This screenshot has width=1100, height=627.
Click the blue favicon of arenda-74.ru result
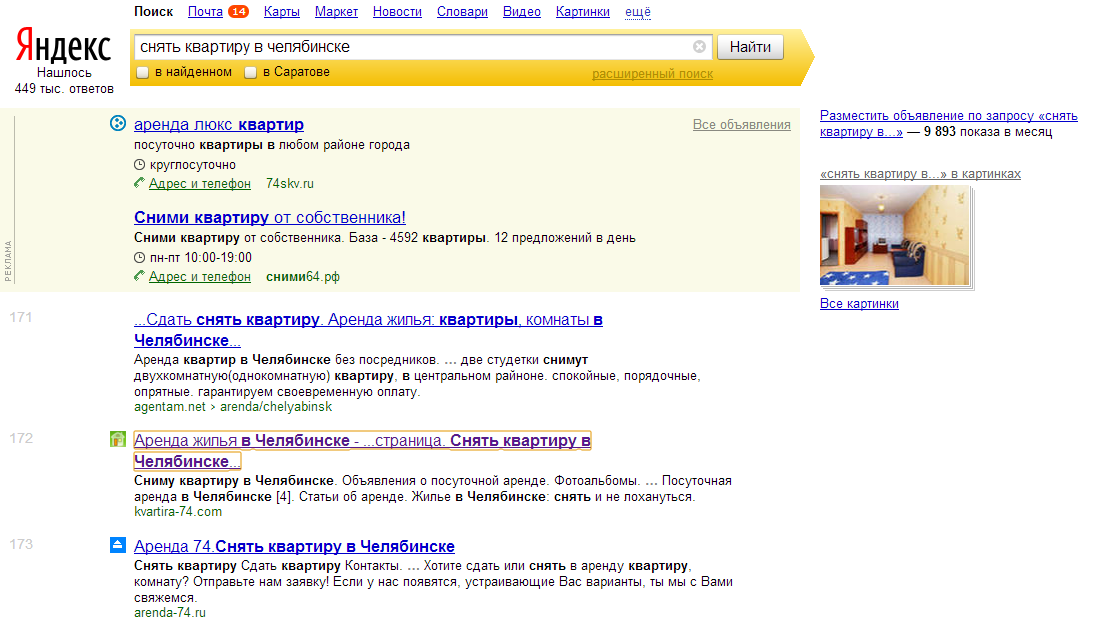coord(118,545)
